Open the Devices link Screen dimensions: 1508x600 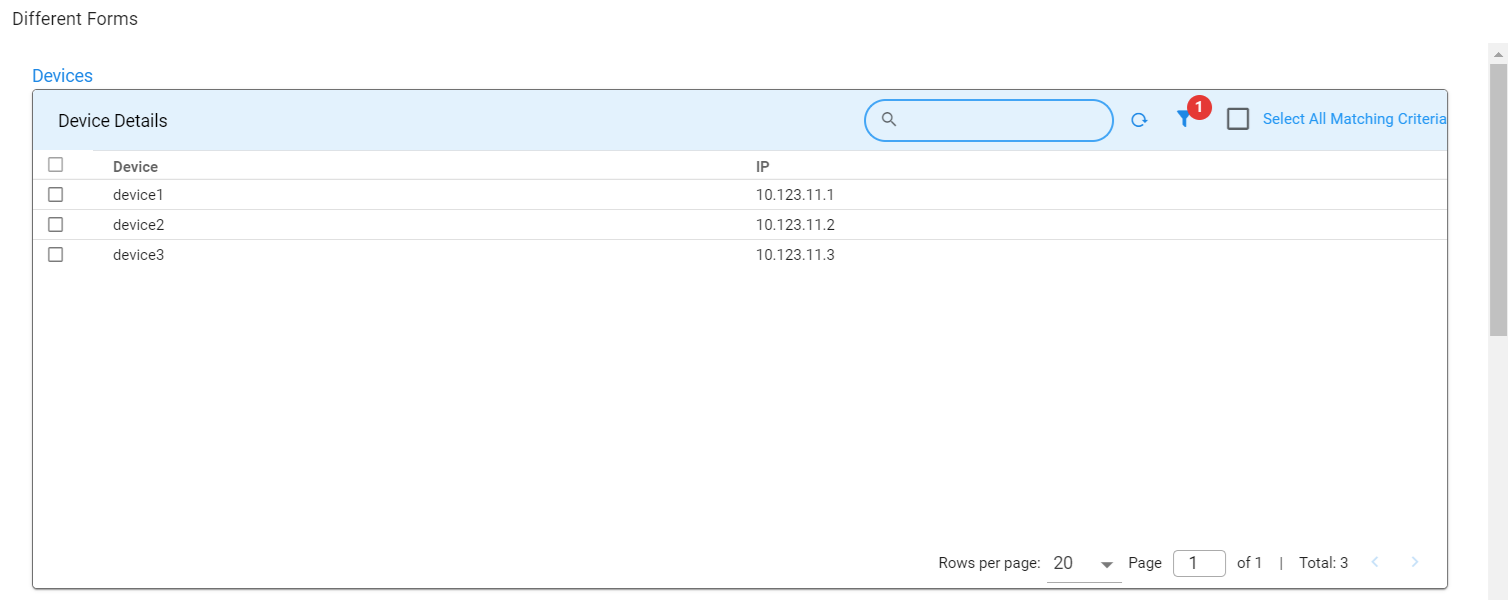tap(62, 76)
